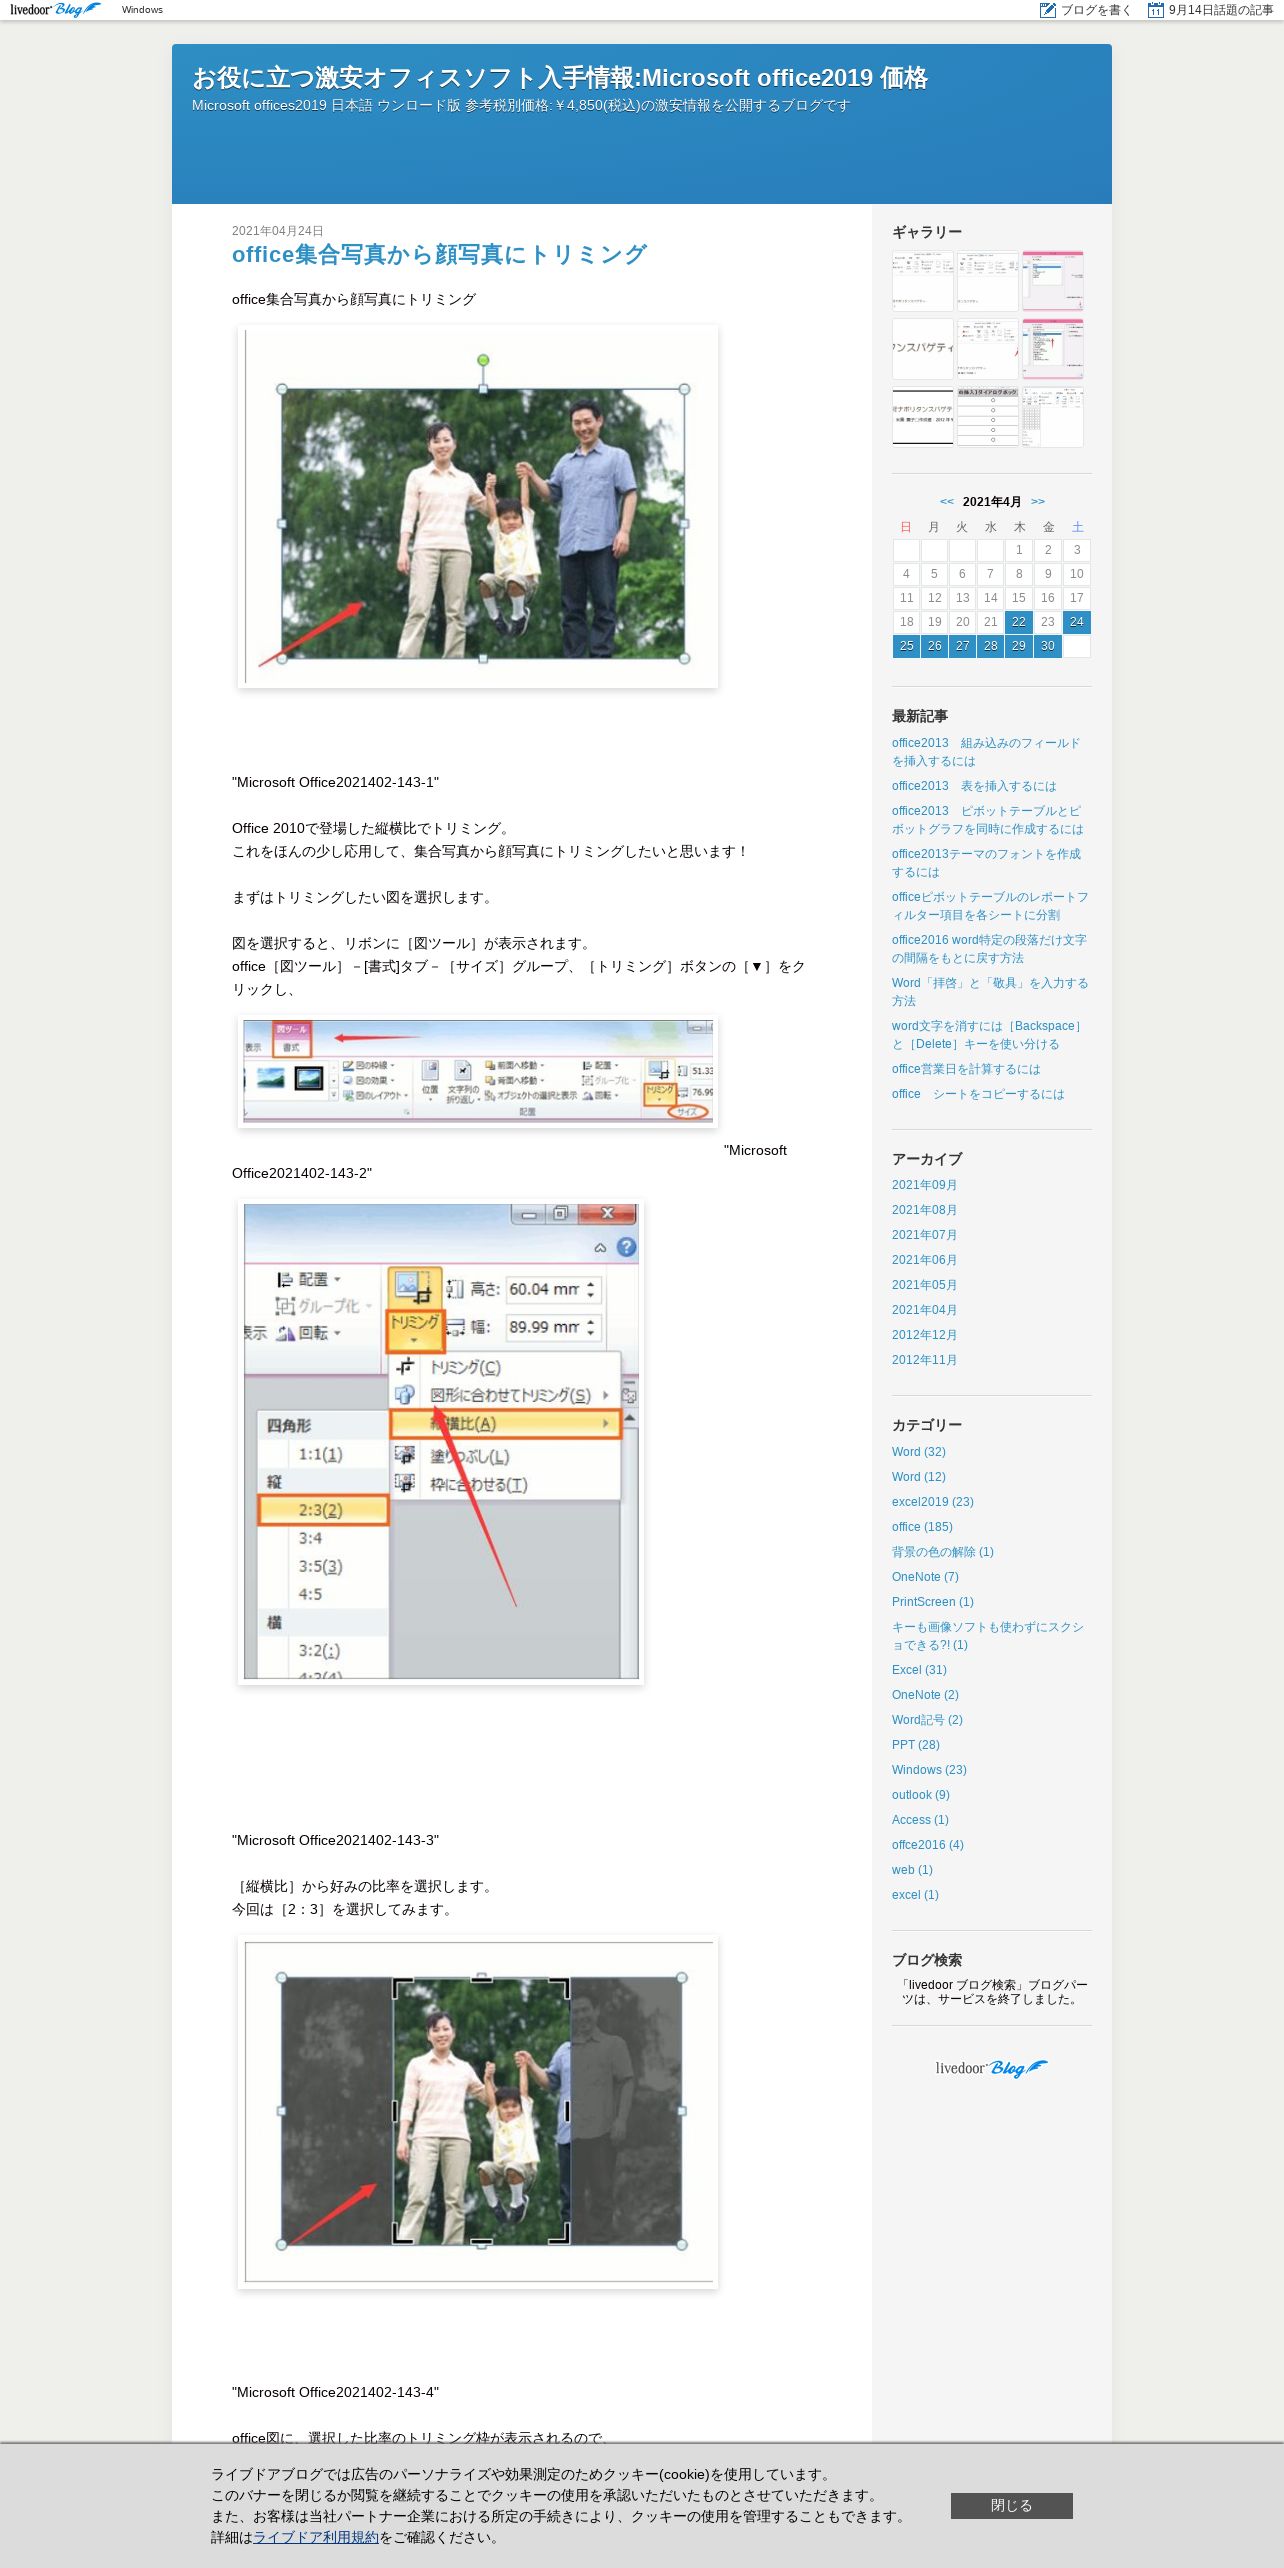The height and width of the screenshot is (2568, 1284).
Task: Go to next month with >> arrow
Action: click(1038, 502)
